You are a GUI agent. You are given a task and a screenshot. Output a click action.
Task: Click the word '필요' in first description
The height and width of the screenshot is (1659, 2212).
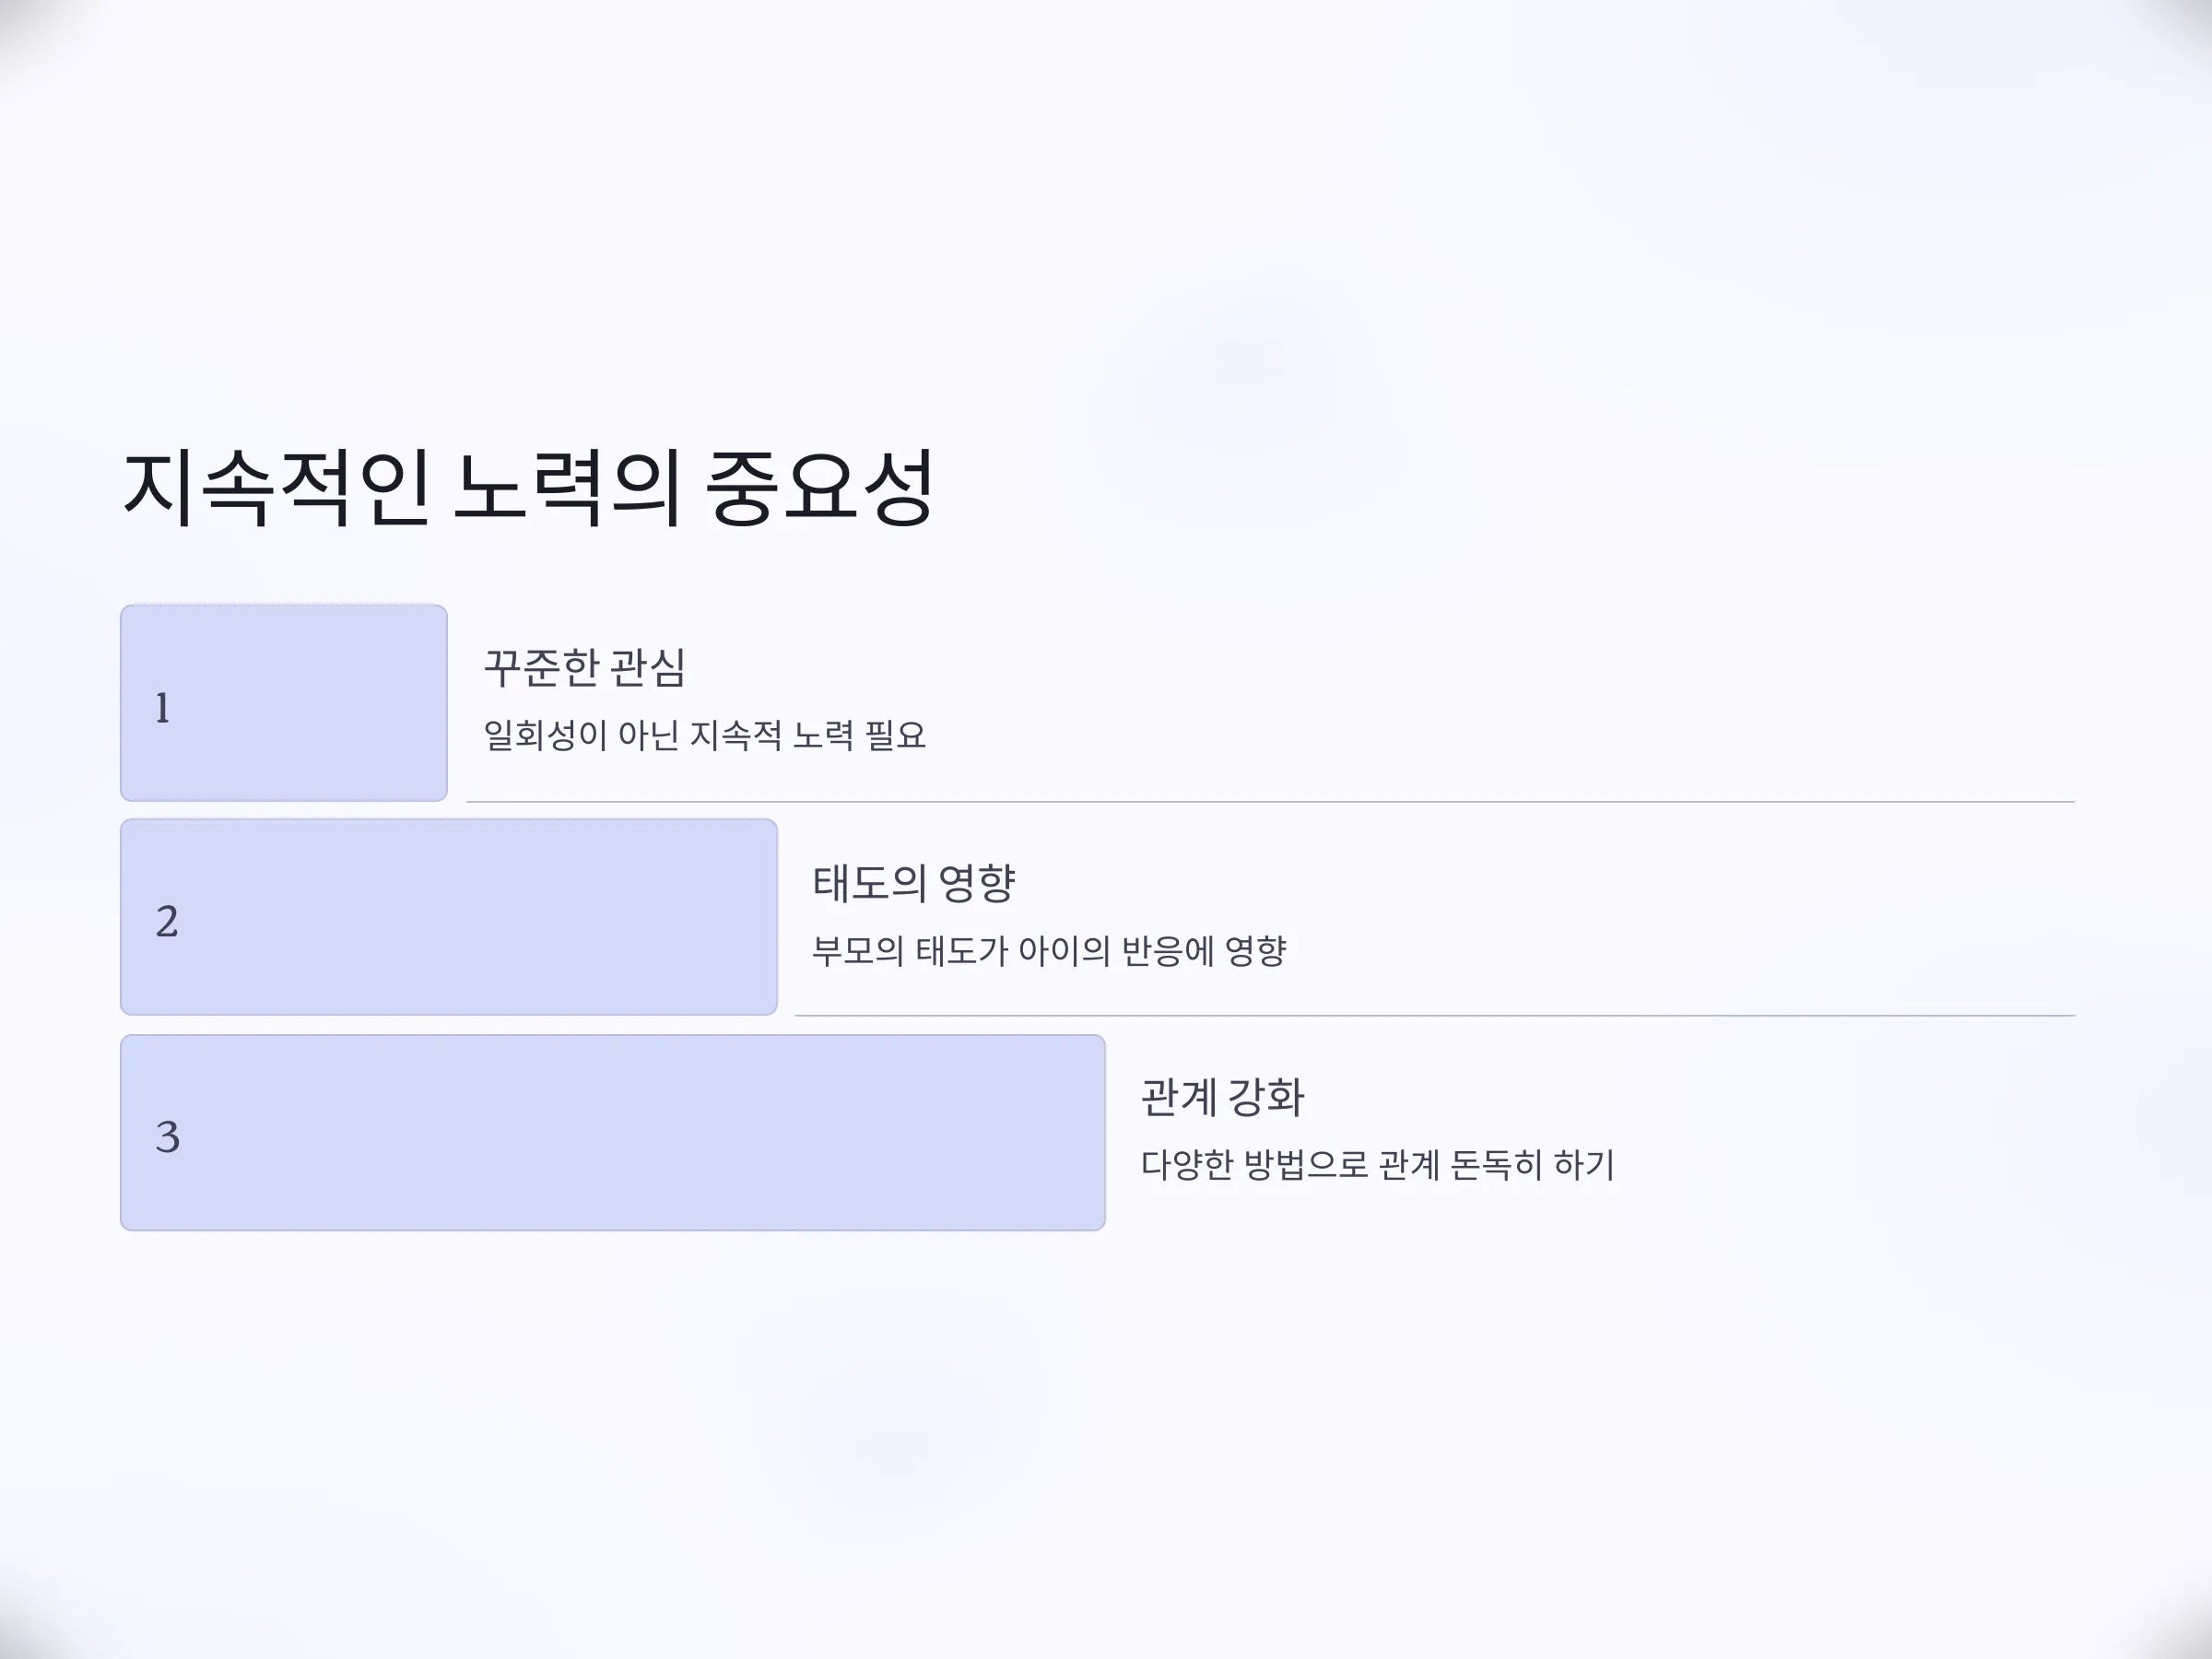pyautogui.click(x=896, y=736)
